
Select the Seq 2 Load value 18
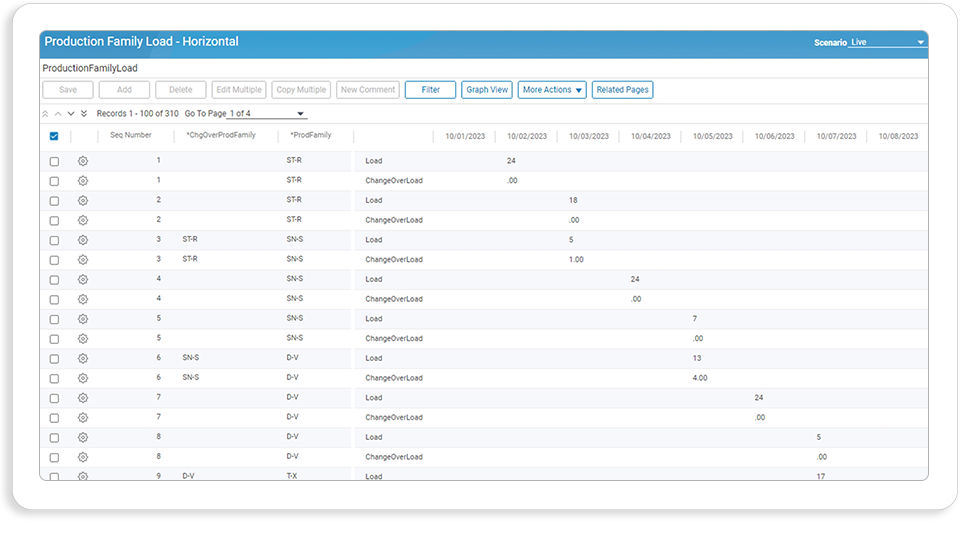point(573,200)
